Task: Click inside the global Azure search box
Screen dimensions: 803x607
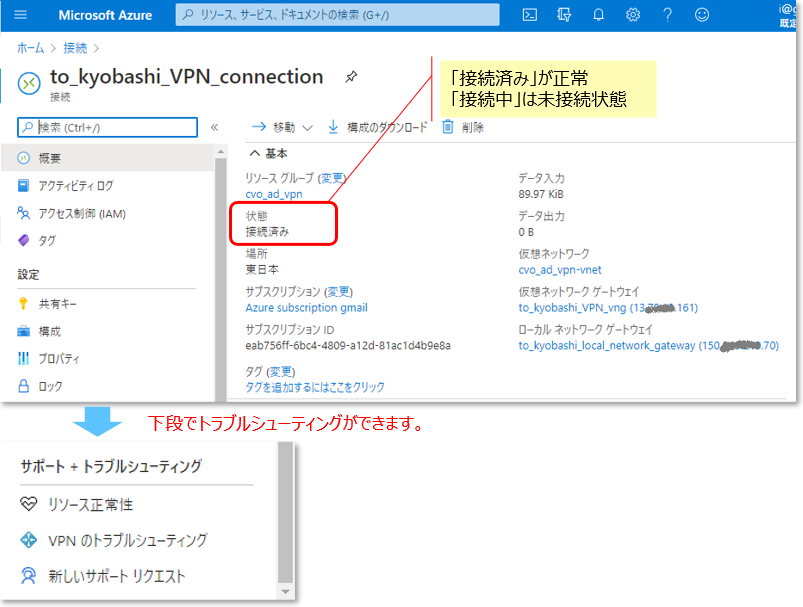Action: (x=337, y=15)
